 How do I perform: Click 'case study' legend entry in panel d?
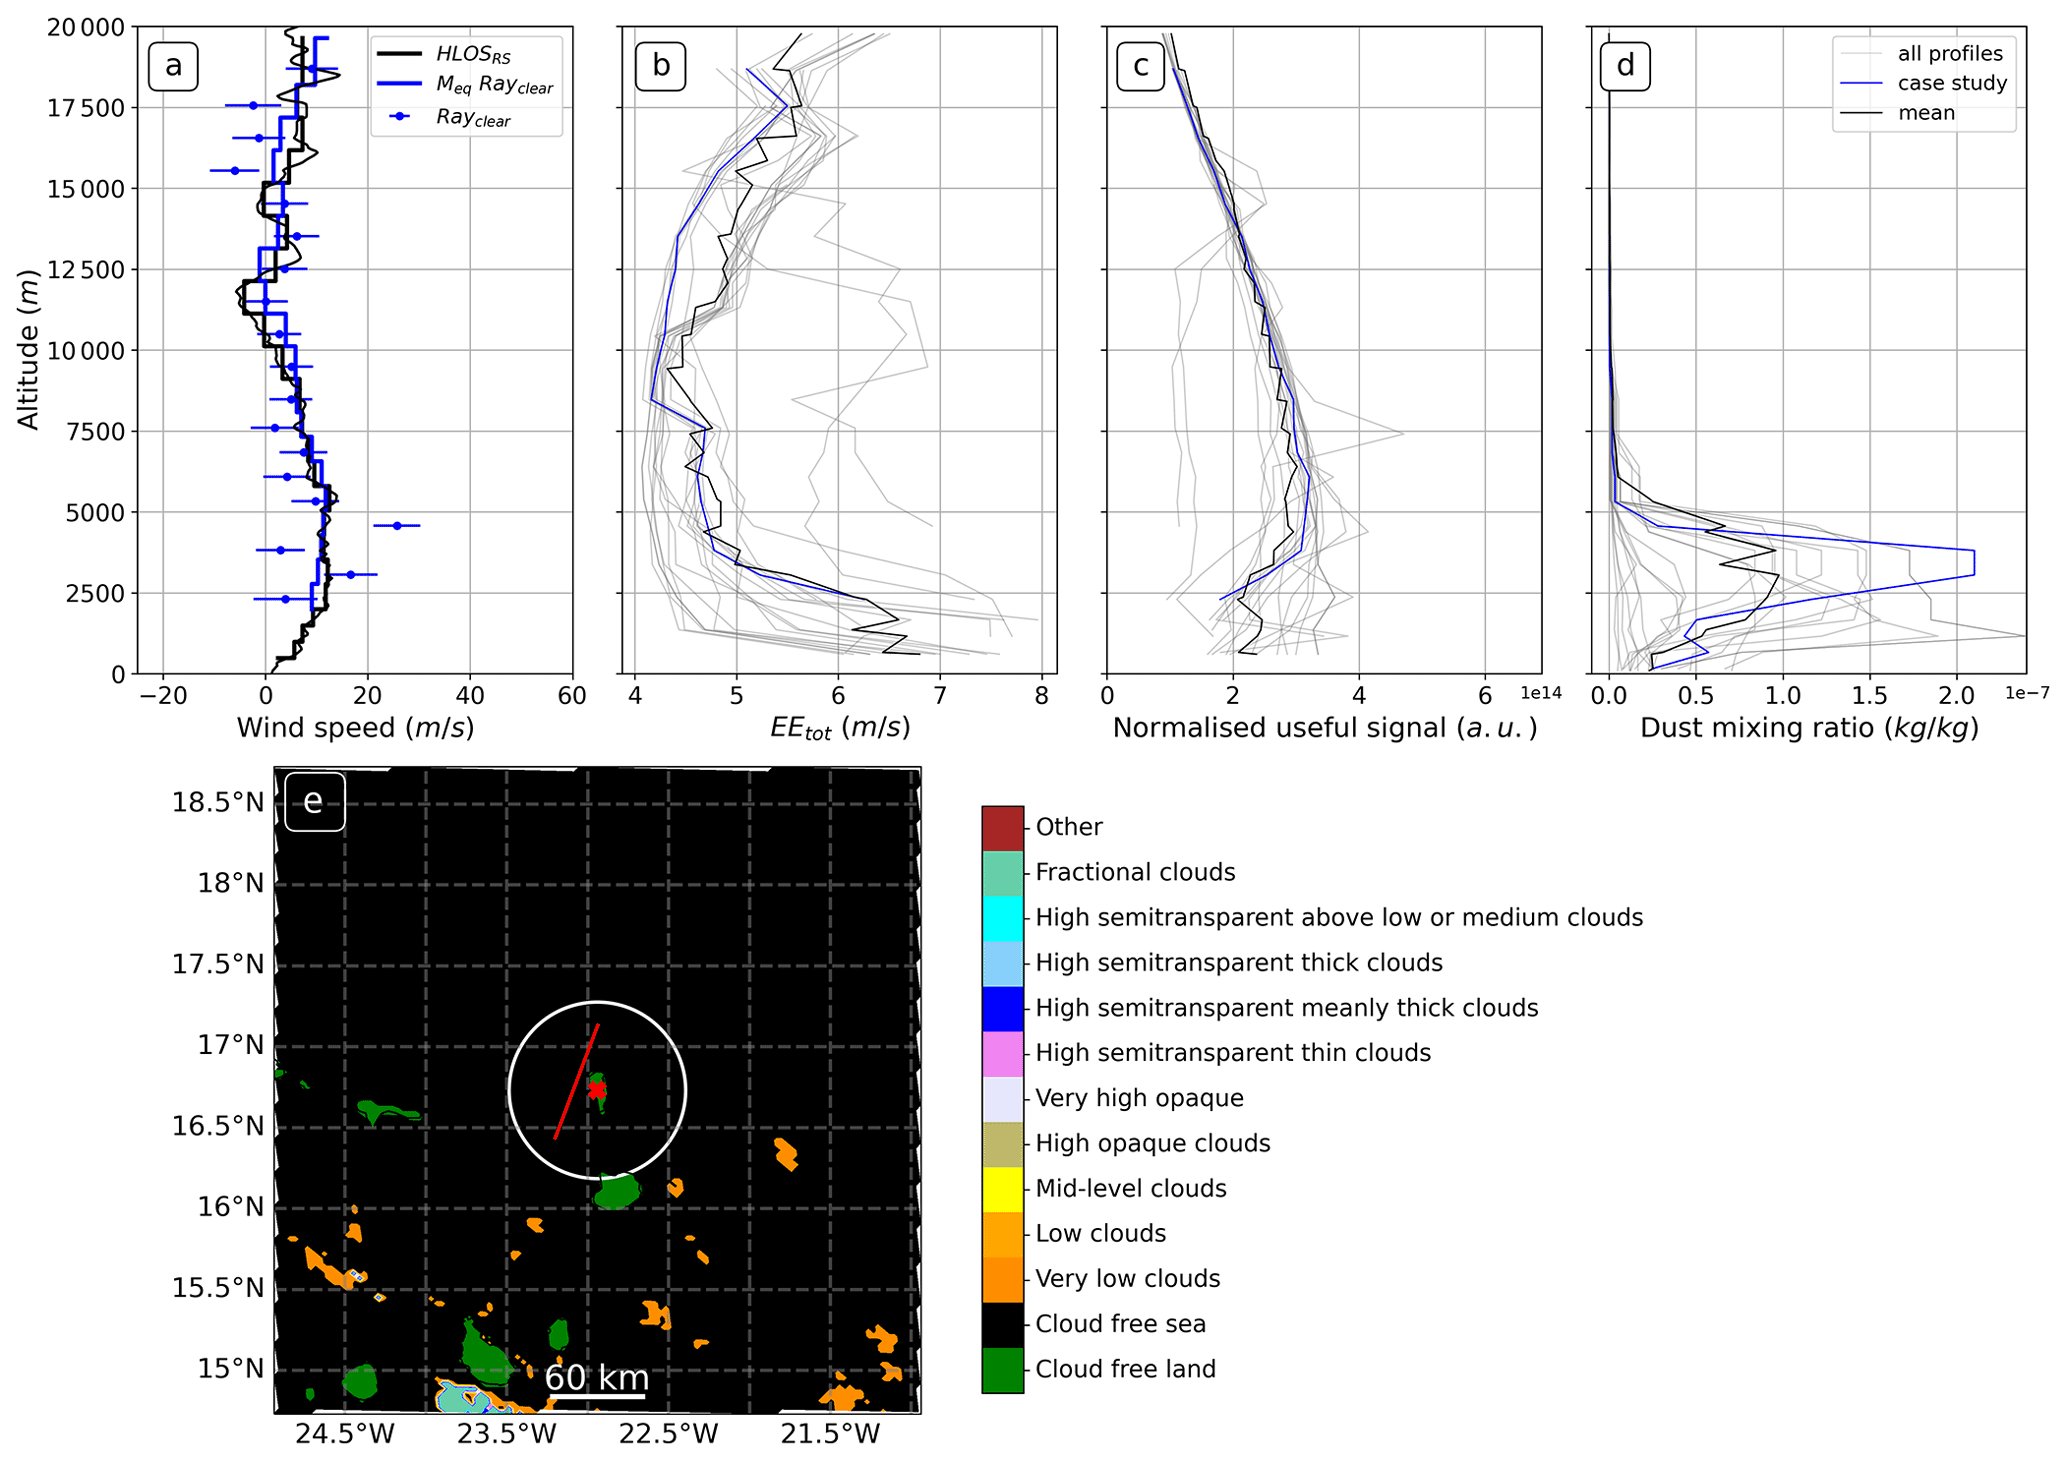click(x=1951, y=83)
